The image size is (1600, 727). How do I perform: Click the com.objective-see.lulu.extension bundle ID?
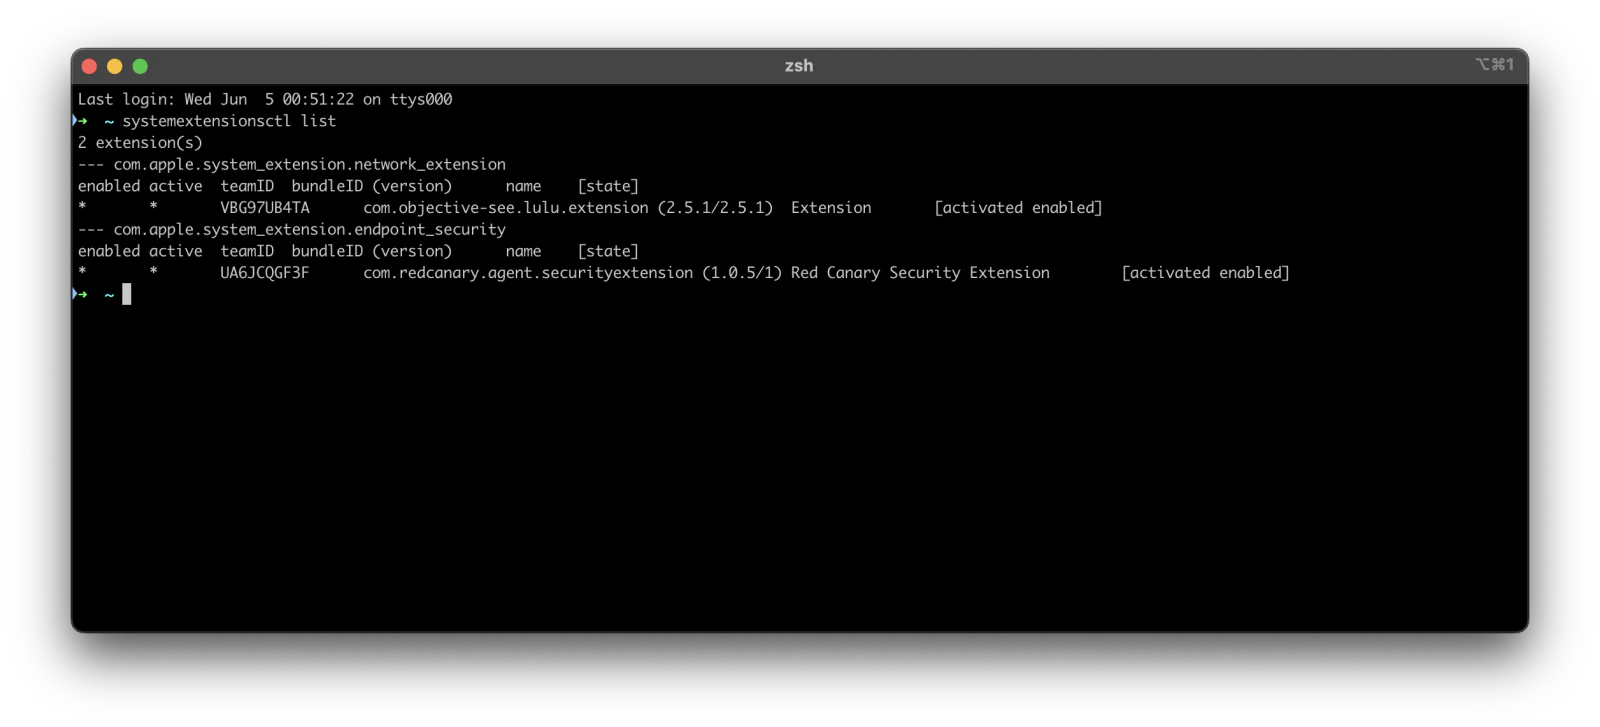coord(506,208)
